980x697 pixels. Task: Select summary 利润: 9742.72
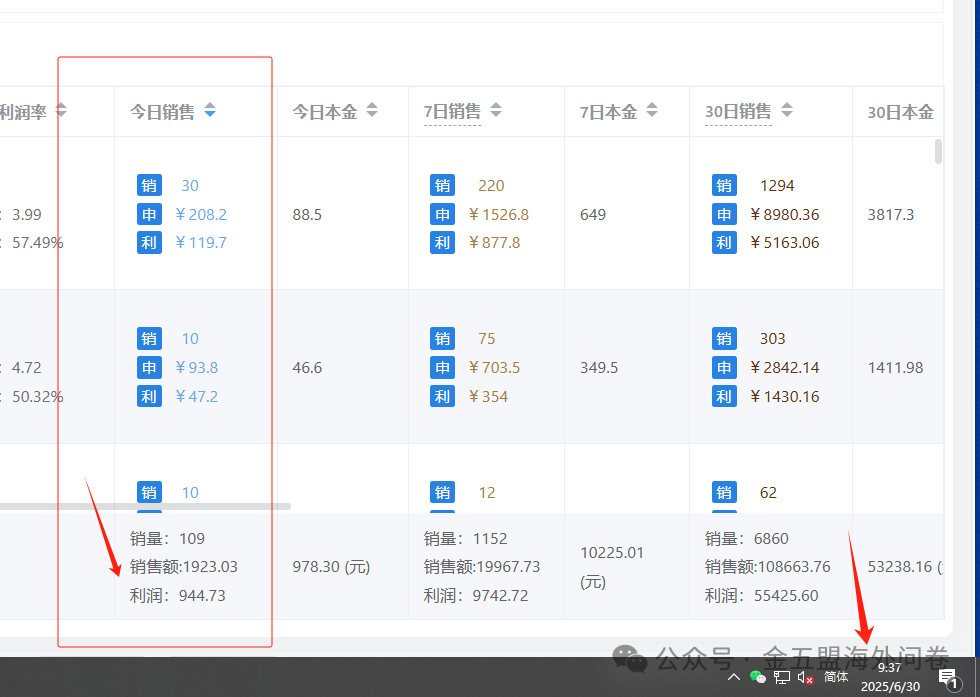[x=476, y=595]
